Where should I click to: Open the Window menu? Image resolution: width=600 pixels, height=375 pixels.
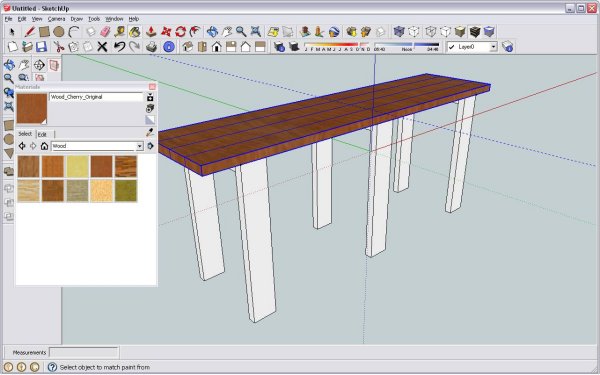point(114,19)
